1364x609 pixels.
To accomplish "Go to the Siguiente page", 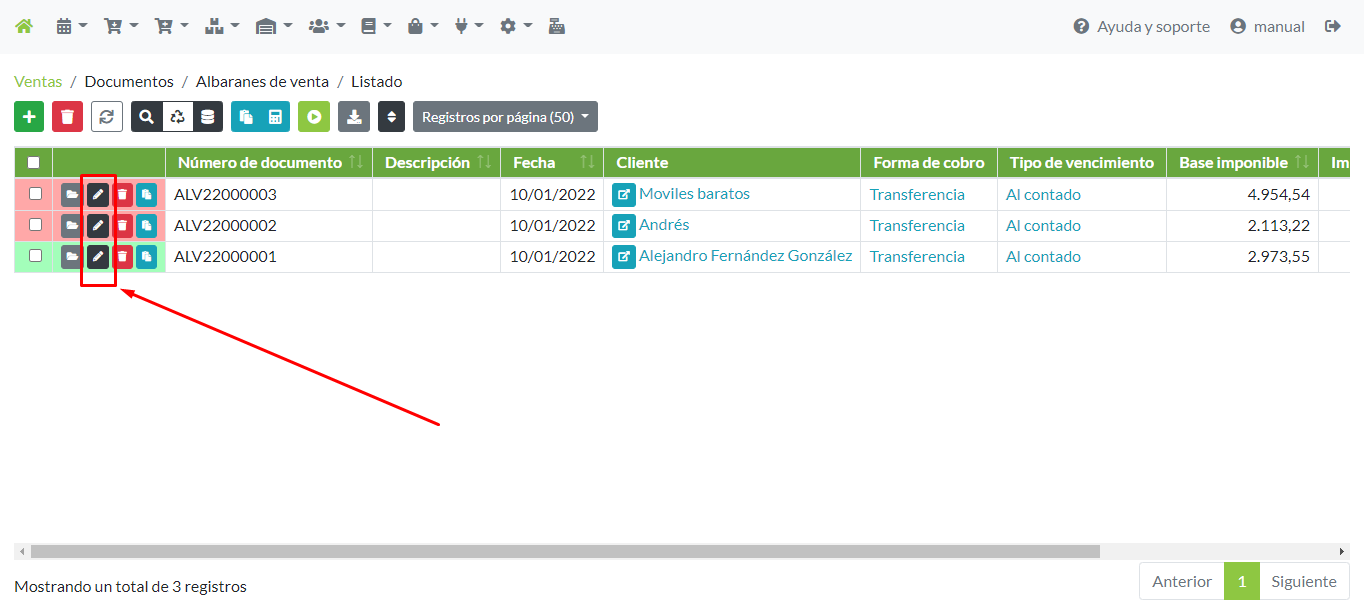I will pyautogui.click(x=1303, y=581).
